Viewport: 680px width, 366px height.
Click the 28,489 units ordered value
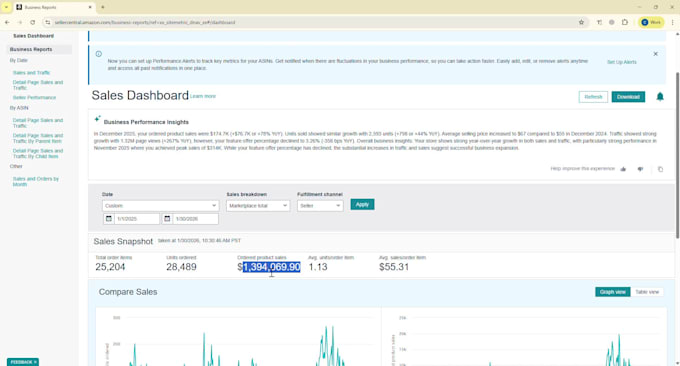pos(181,267)
